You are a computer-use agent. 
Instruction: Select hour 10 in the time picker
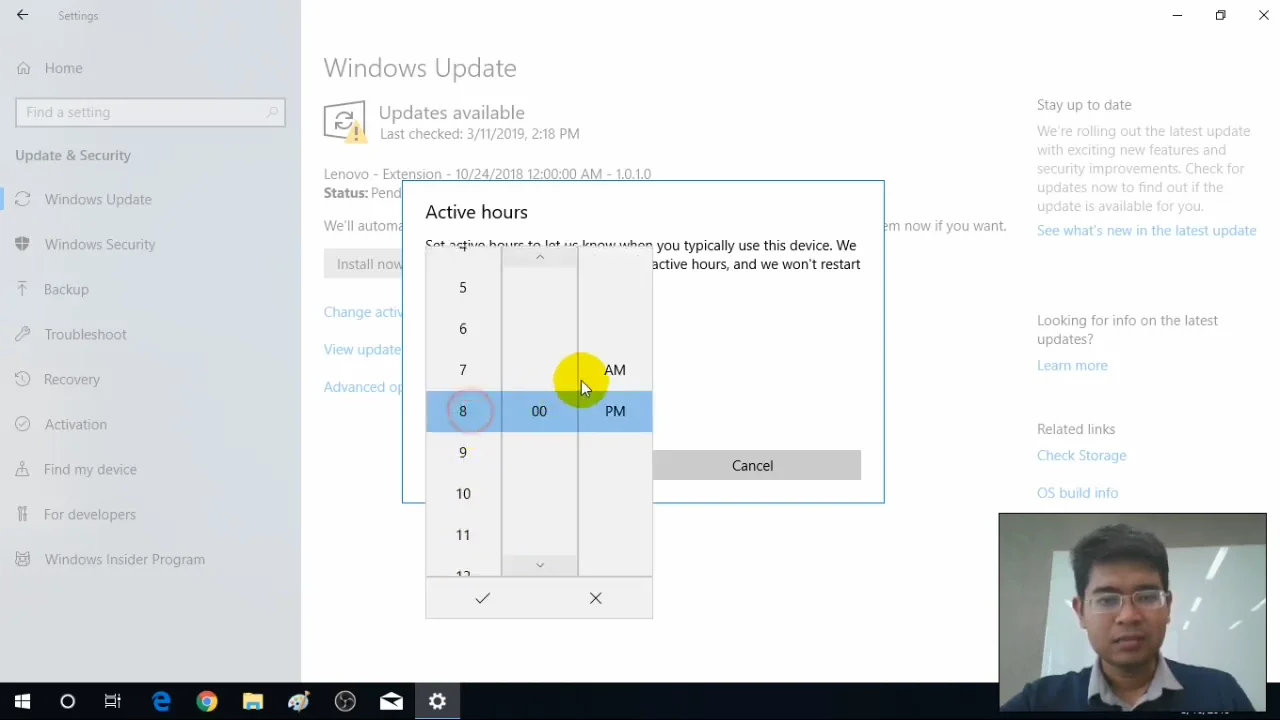tap(463, 493)
